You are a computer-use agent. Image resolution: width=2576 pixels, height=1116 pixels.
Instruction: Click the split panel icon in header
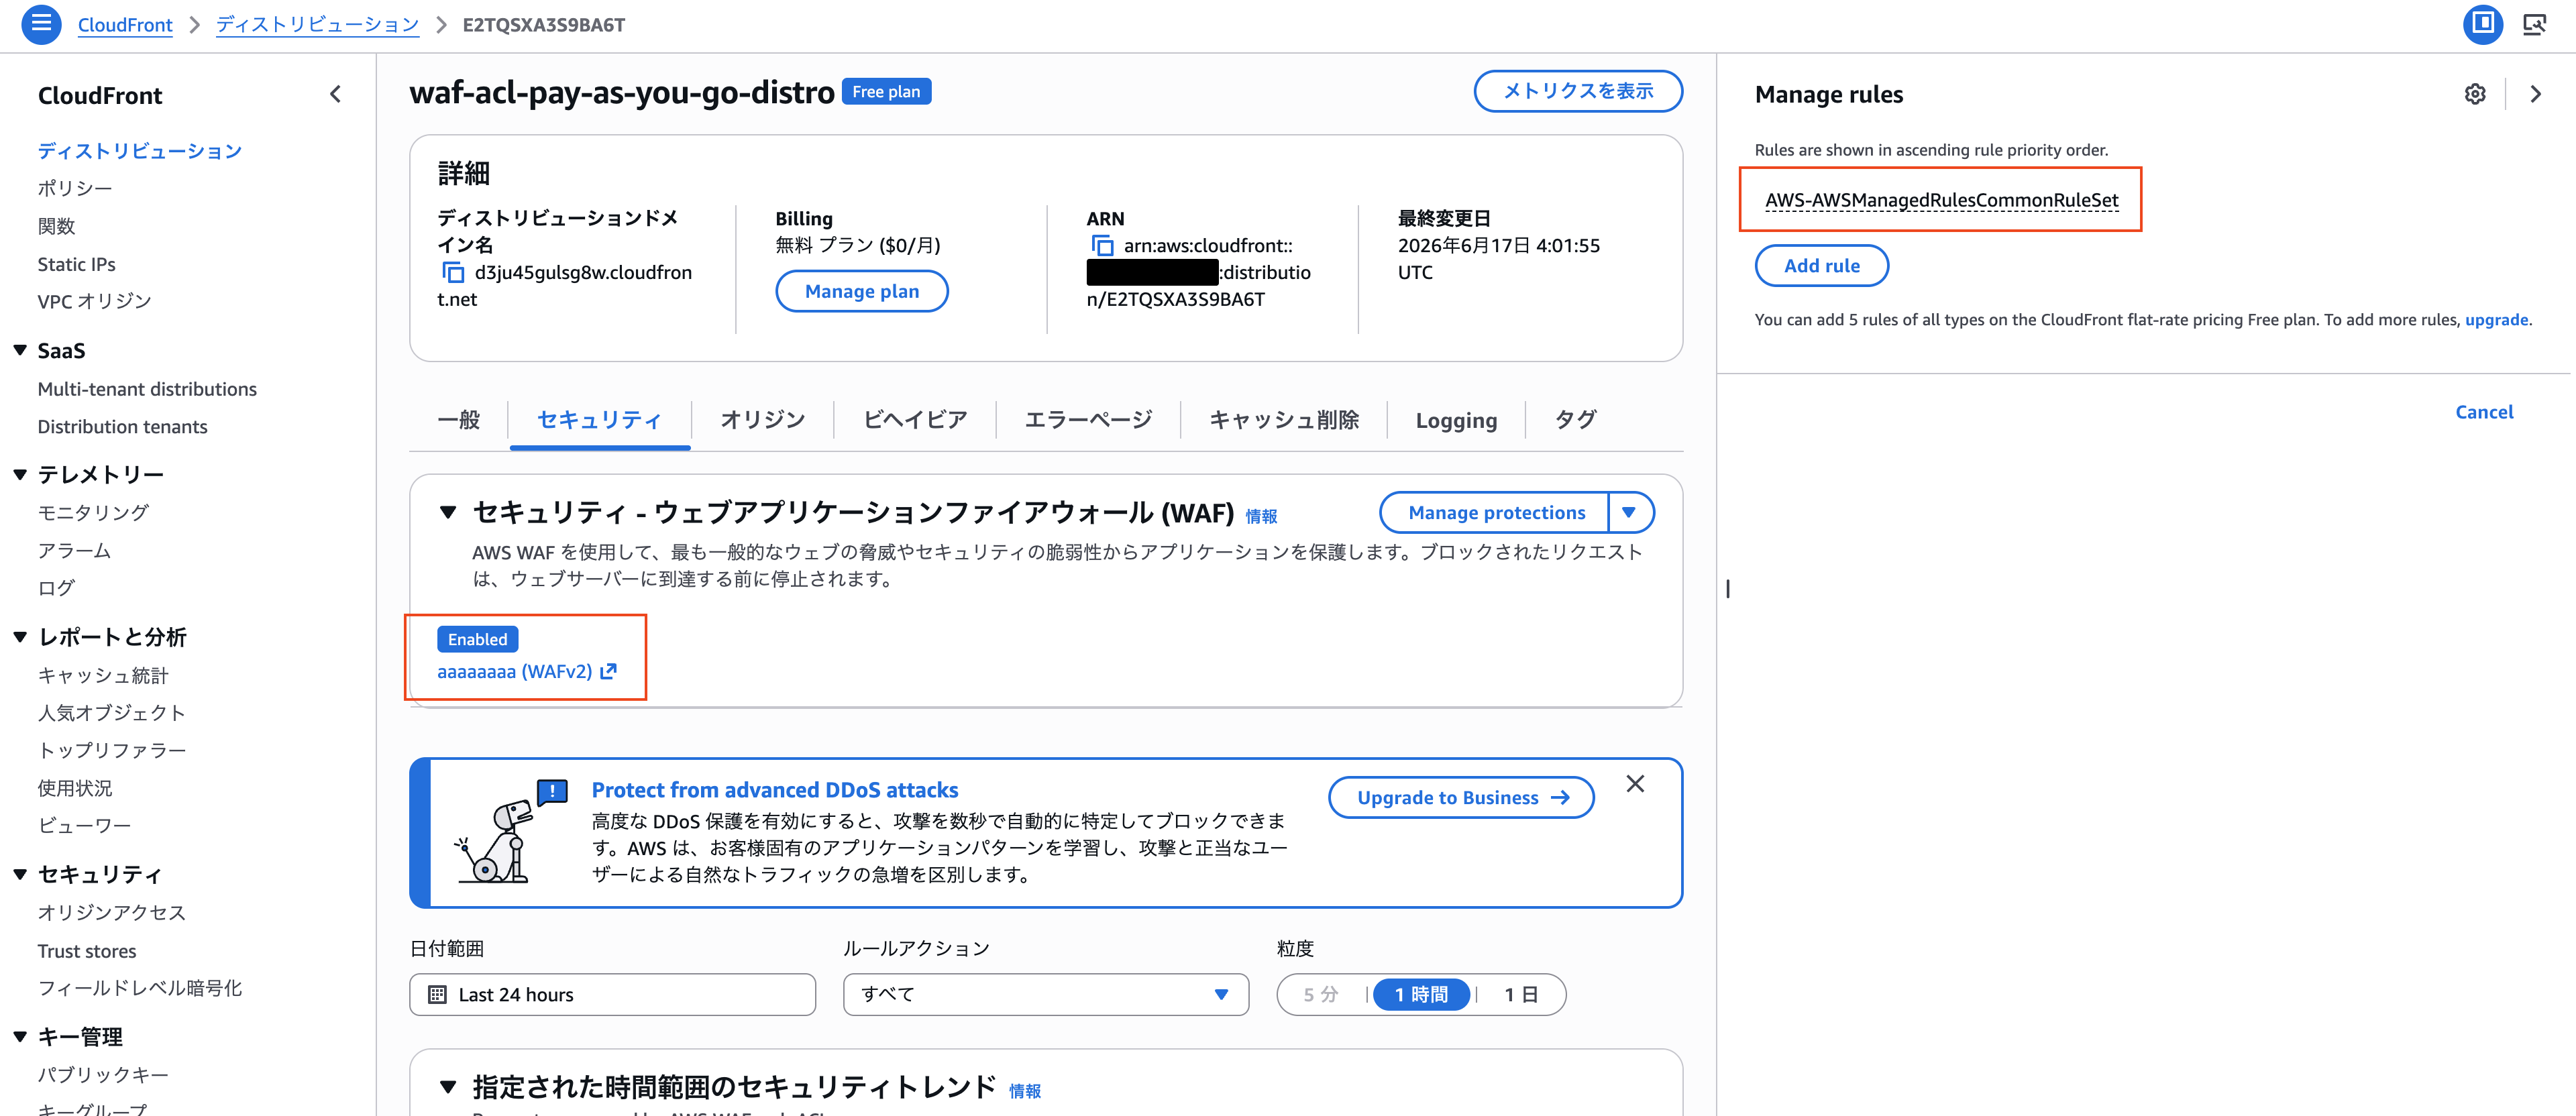pos(2483,24)
